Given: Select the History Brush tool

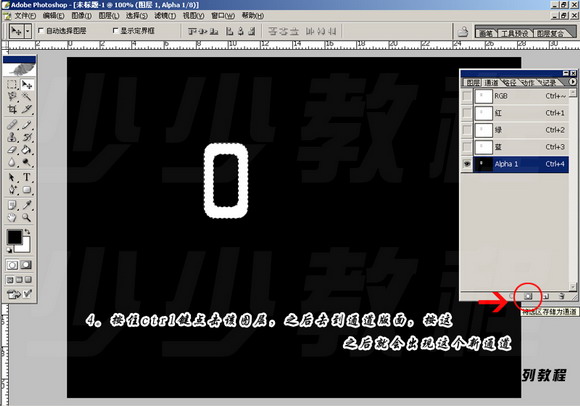Looking at the screenshot, I should click(x=27, y=137).
